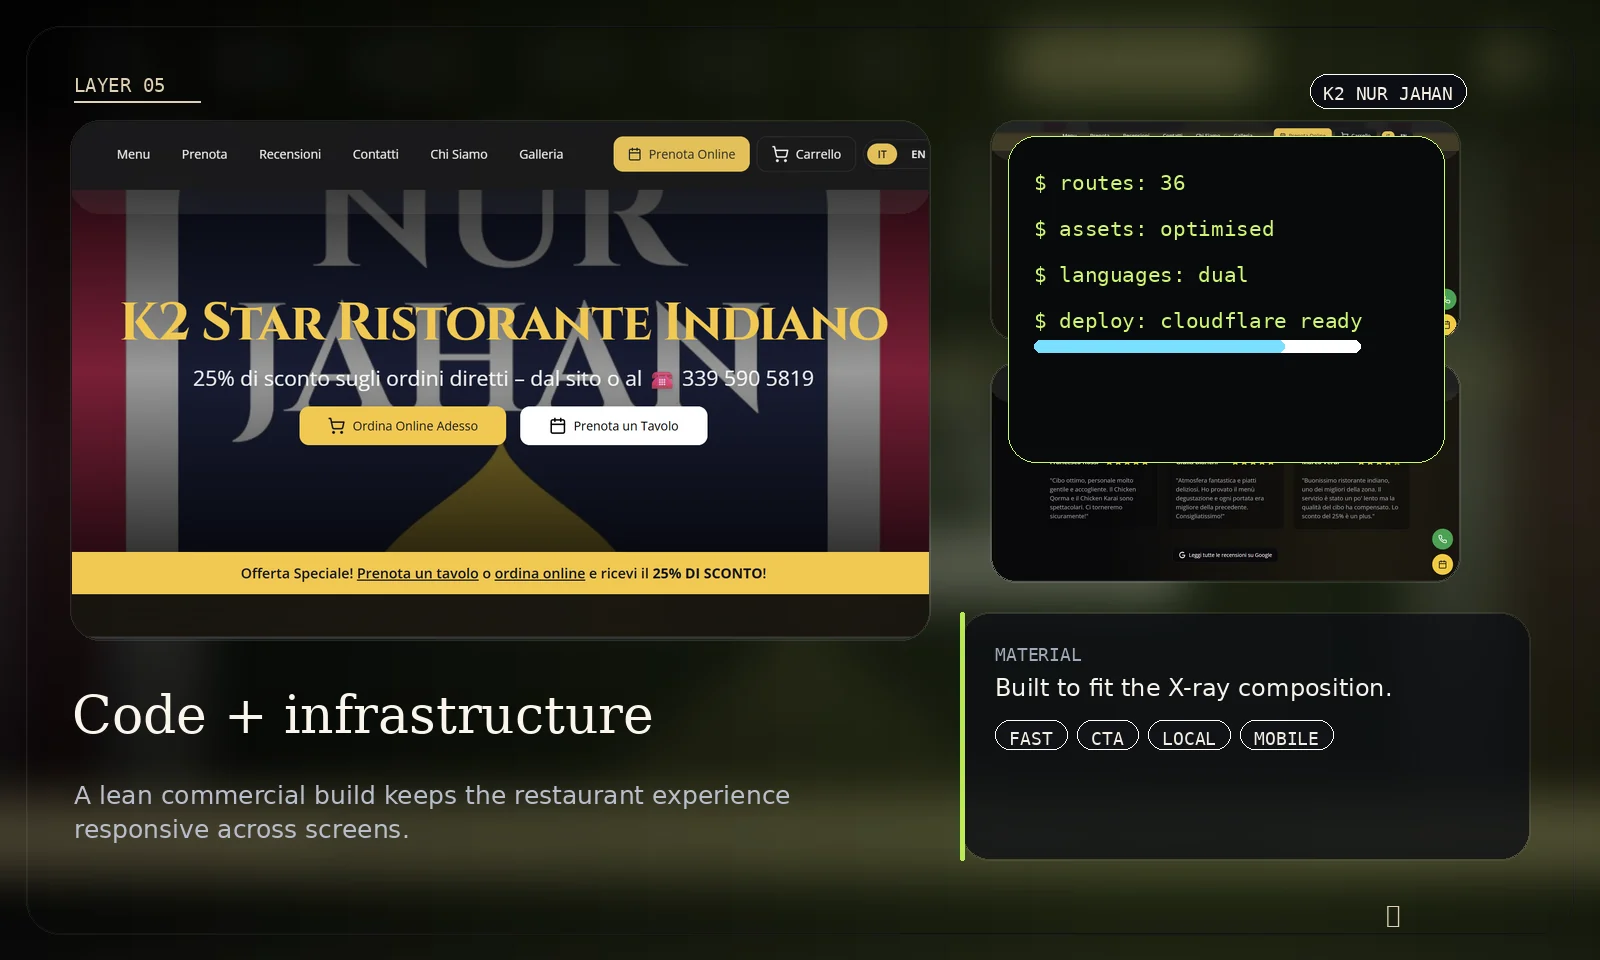
Task: Click the cart icon on Ordina Online Adesso
Action: click(x=337, y=426)
